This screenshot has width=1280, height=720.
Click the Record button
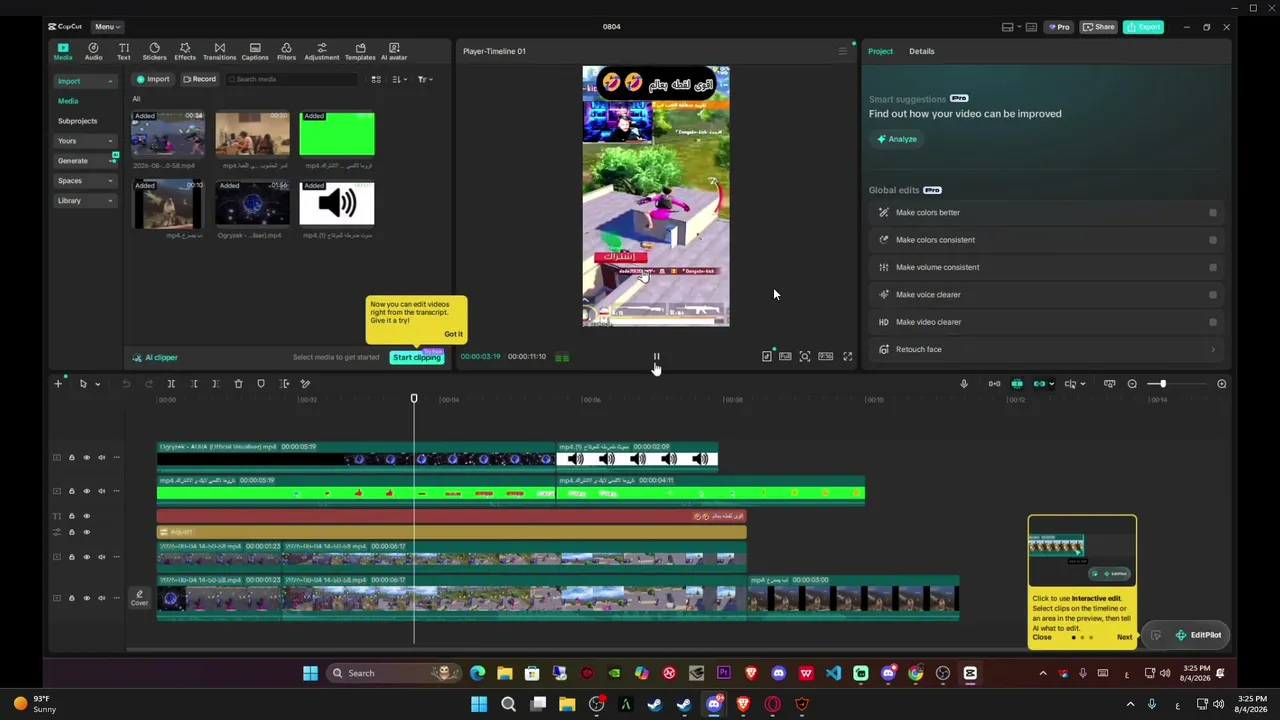[x=199, y=79]
